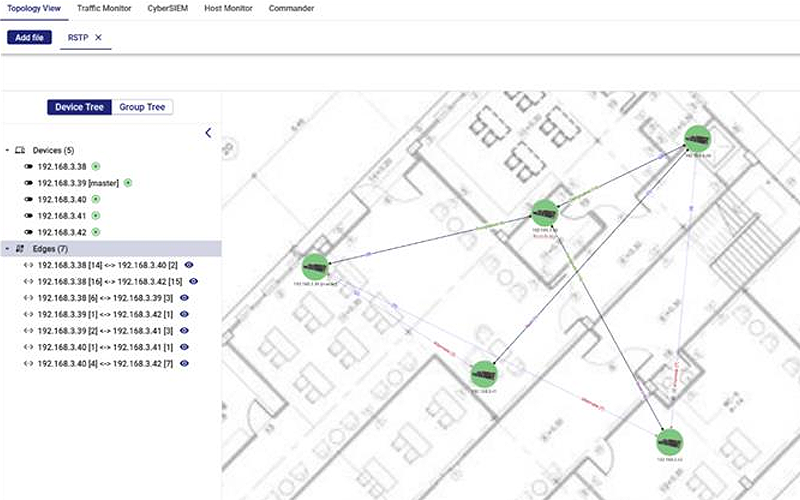Toggle eye icon for 192.168.3.39 [2] <-> 192.168.3.41 [3]
The width and height of the screenshot is (800, 500).
pos(184,331)
